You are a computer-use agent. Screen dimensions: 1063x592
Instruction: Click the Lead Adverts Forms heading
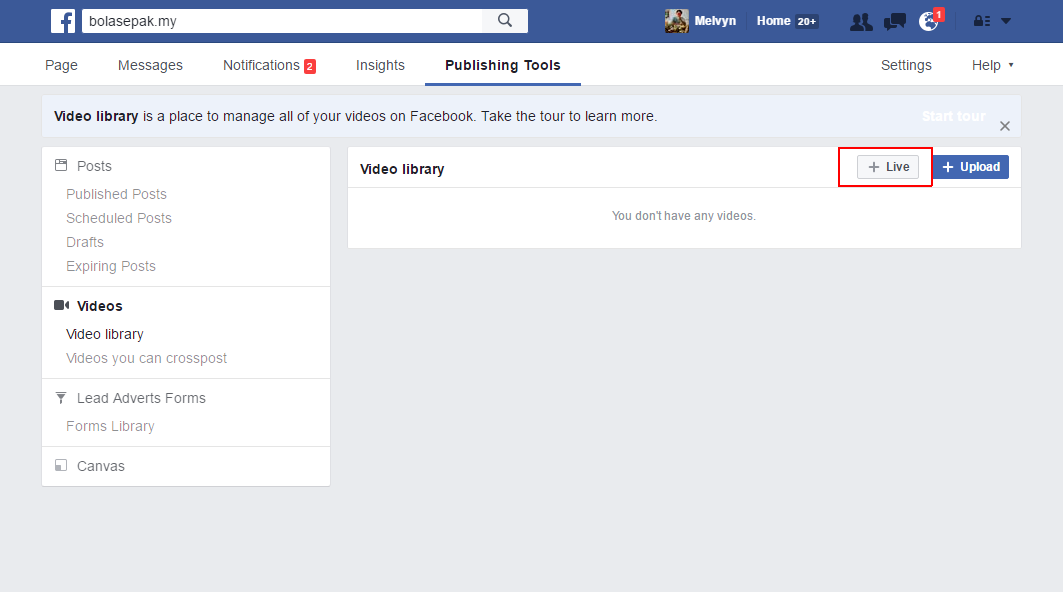click(x=141, y=398)
